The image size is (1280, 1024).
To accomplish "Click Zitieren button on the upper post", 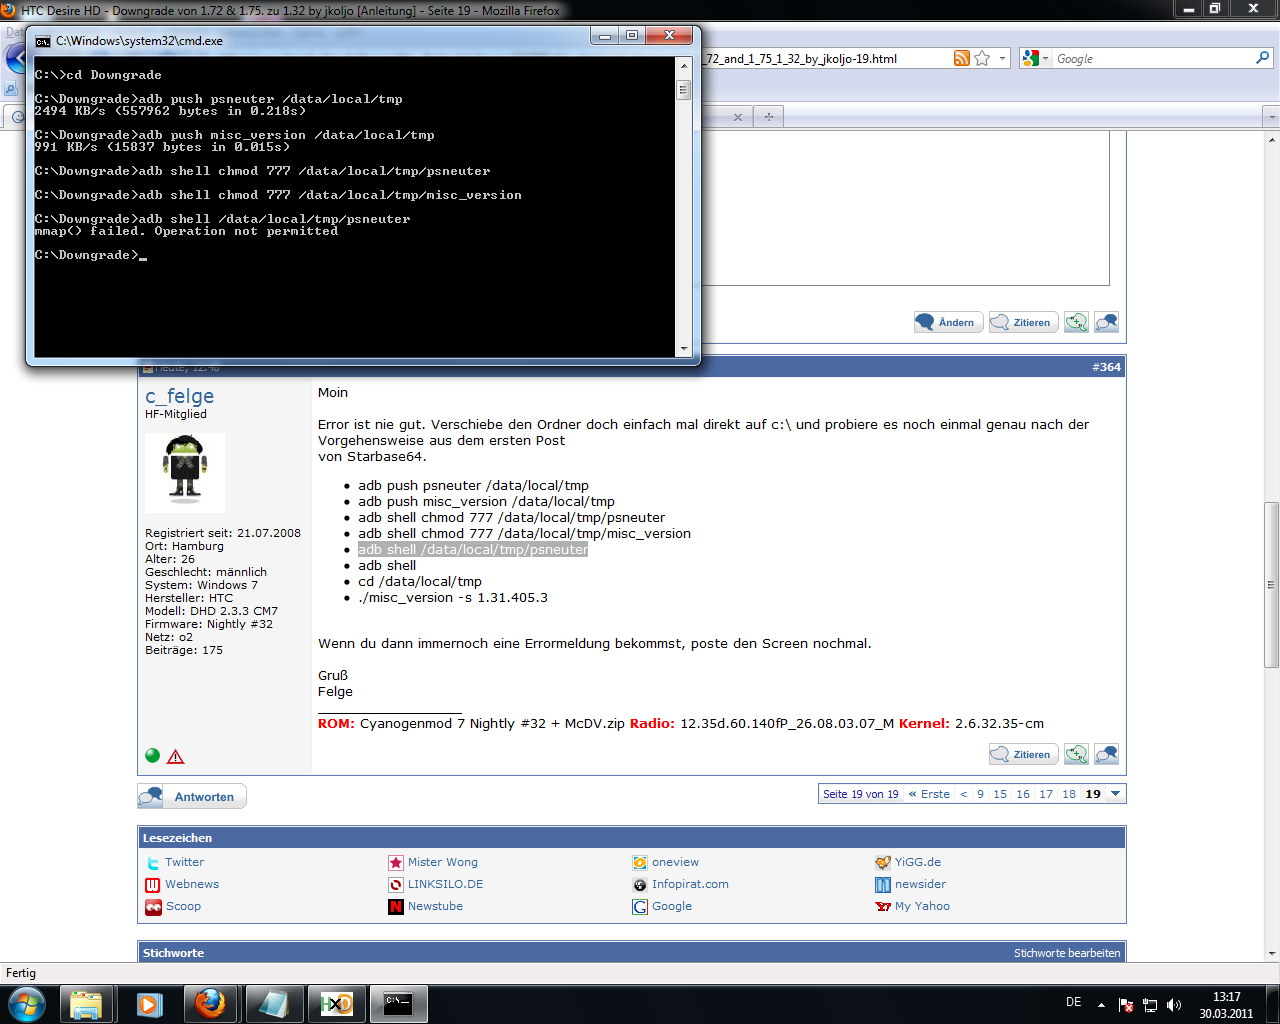I will 1023,322.
